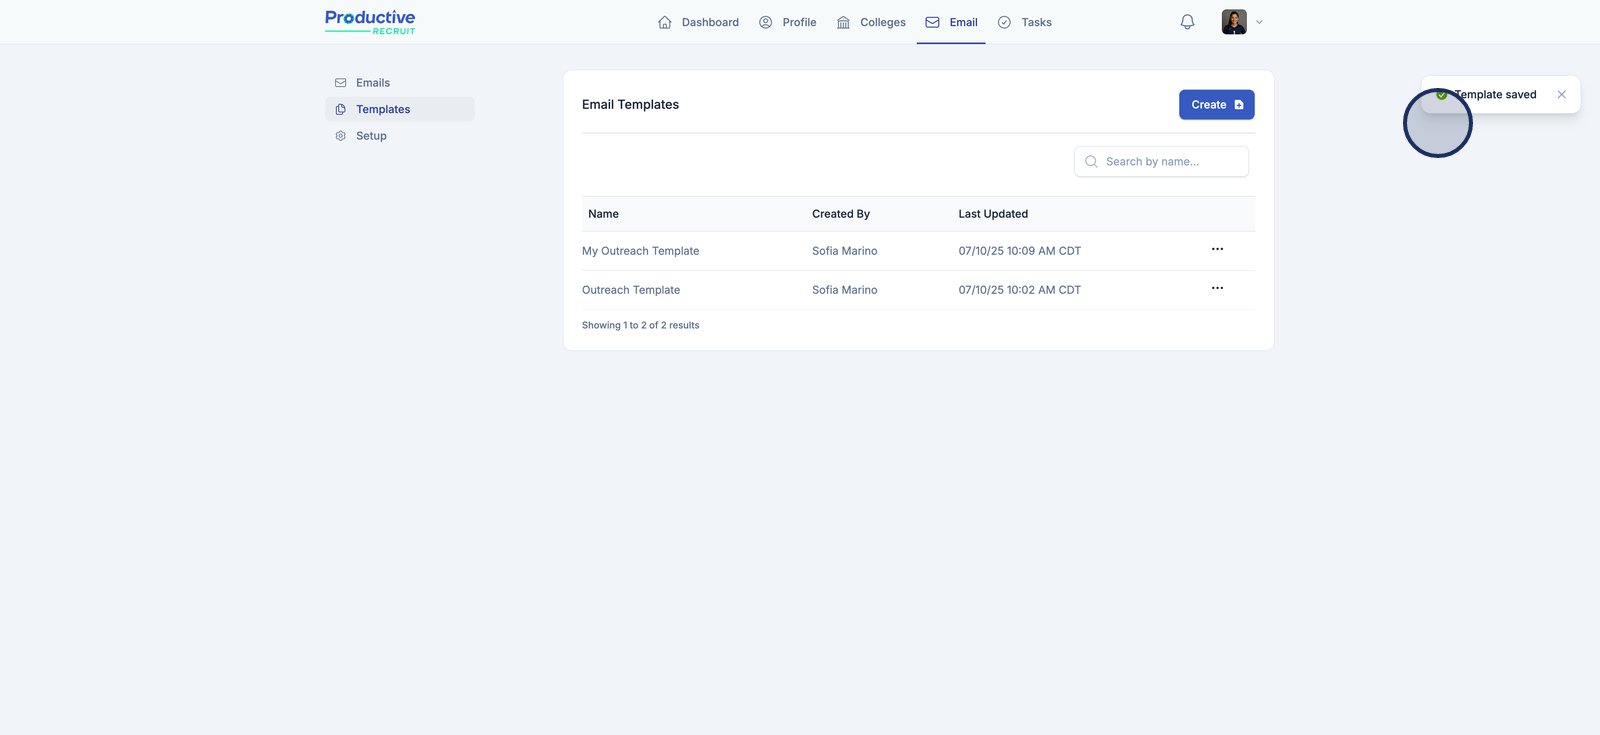The height and width of the screenshot is (735, 1600).
Task: Open options menu for Outreach Template row
Action: point(1217,288)
